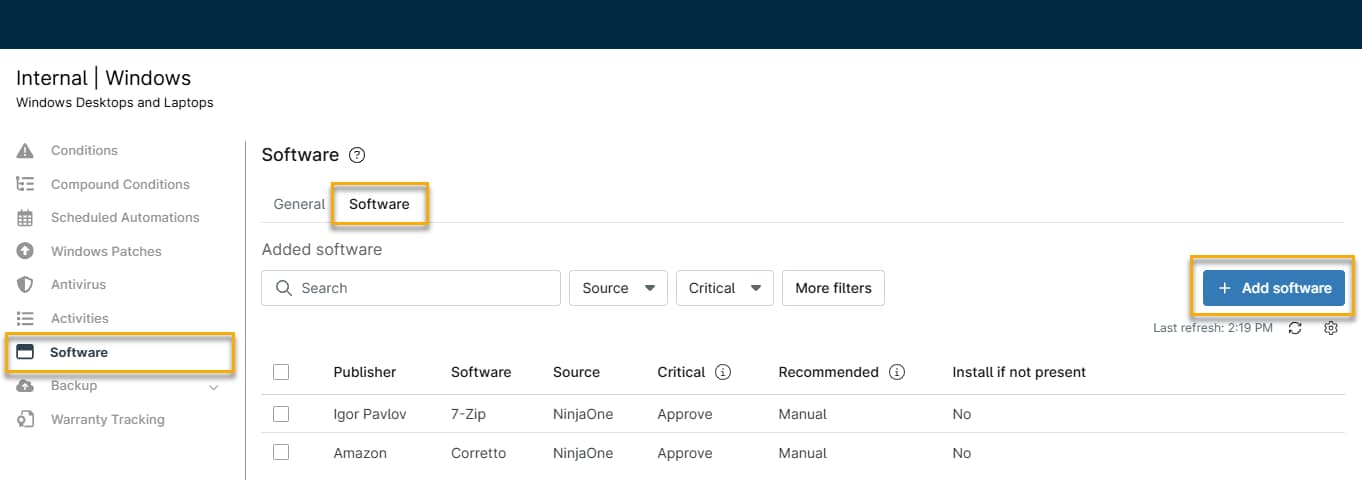Viewport: 1362px width, 480px height.
Task: Click the Conditions warning triangle icon
Action: pos(26,151)
